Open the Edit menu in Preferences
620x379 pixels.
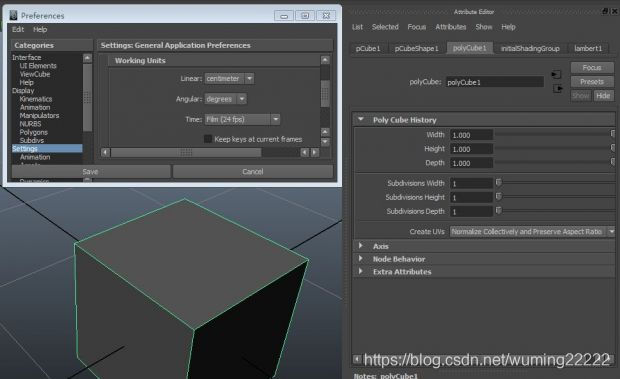tap(18, 29)
